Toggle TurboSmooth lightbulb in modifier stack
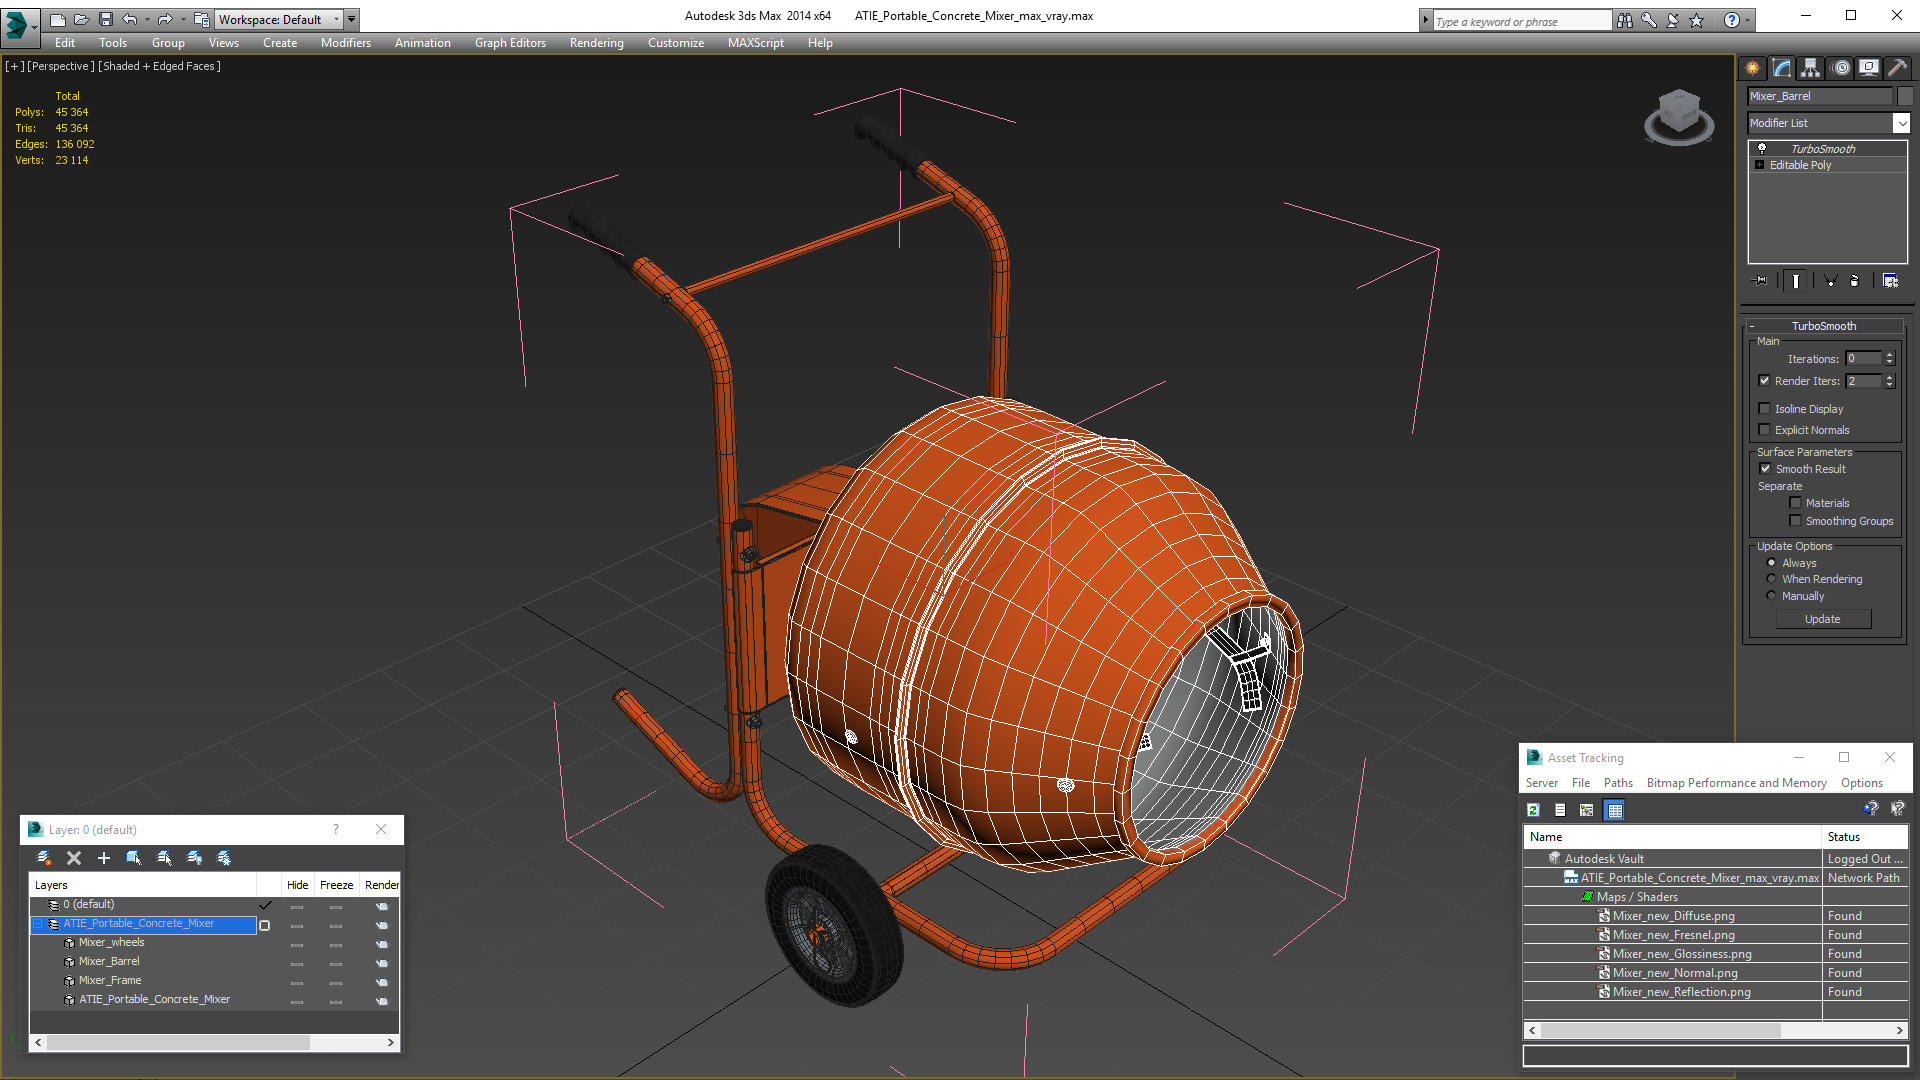Viewport: 1920px width, 1080px height. (x=1762, y=148)
